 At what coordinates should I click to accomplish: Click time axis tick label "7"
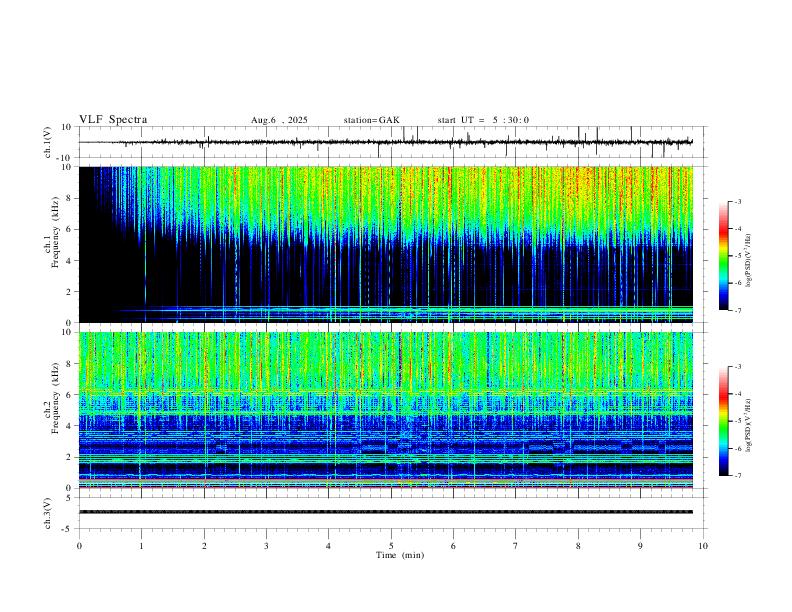click(x=516, y=546)
